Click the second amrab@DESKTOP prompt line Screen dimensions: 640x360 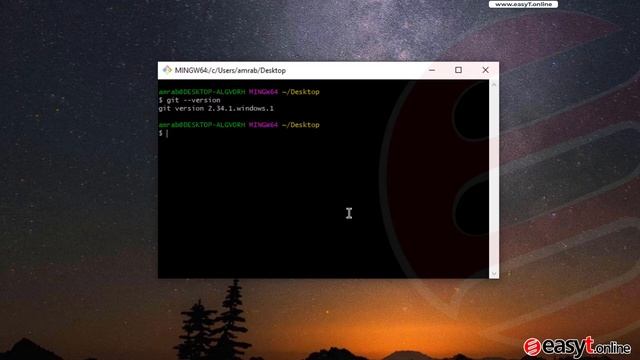pos(239,125)
